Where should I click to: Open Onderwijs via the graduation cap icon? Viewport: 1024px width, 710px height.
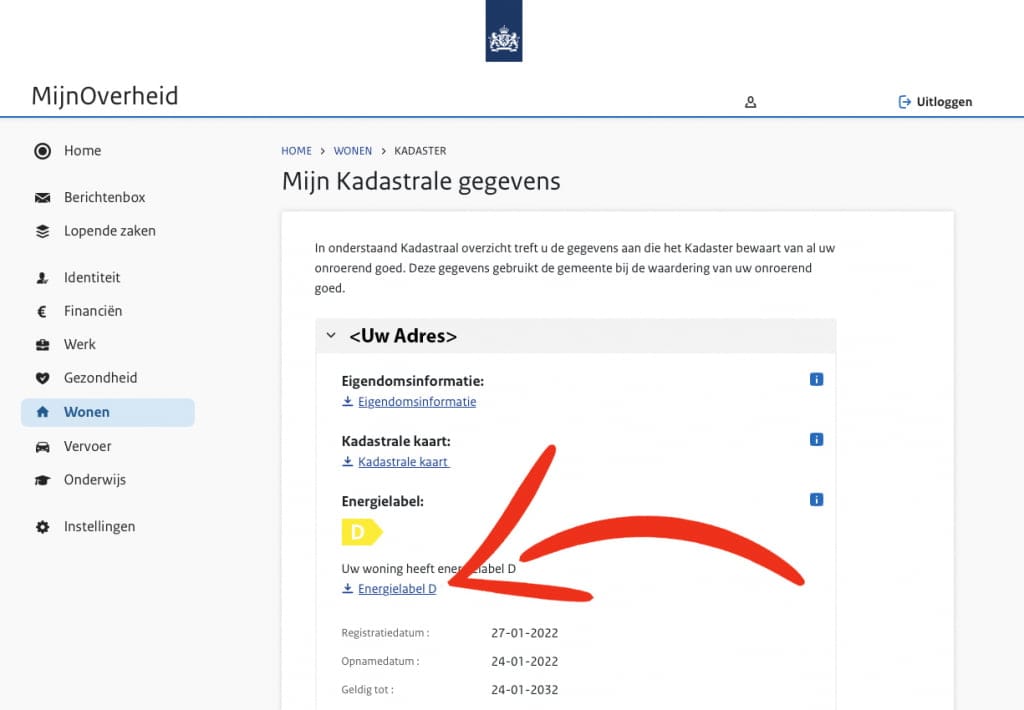tap(41, 480)
